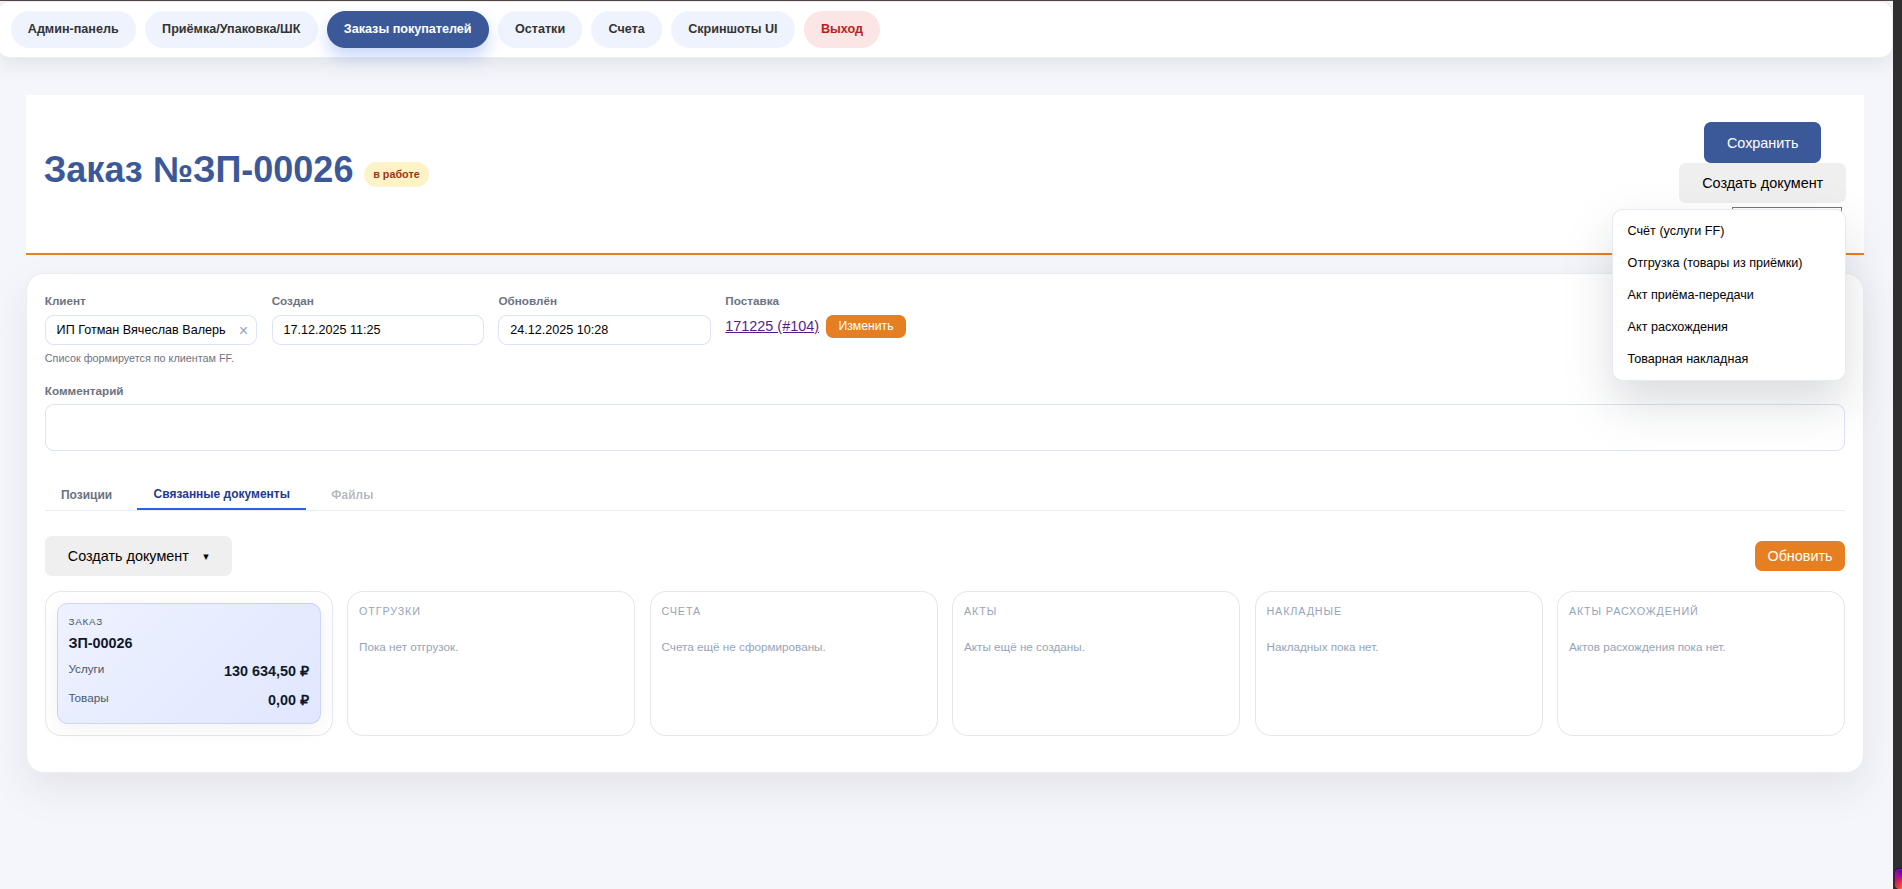Screen dimensions: 1902x889
Task: Open the top-right Создать документ menu
Action: (x=1761, y=183)
